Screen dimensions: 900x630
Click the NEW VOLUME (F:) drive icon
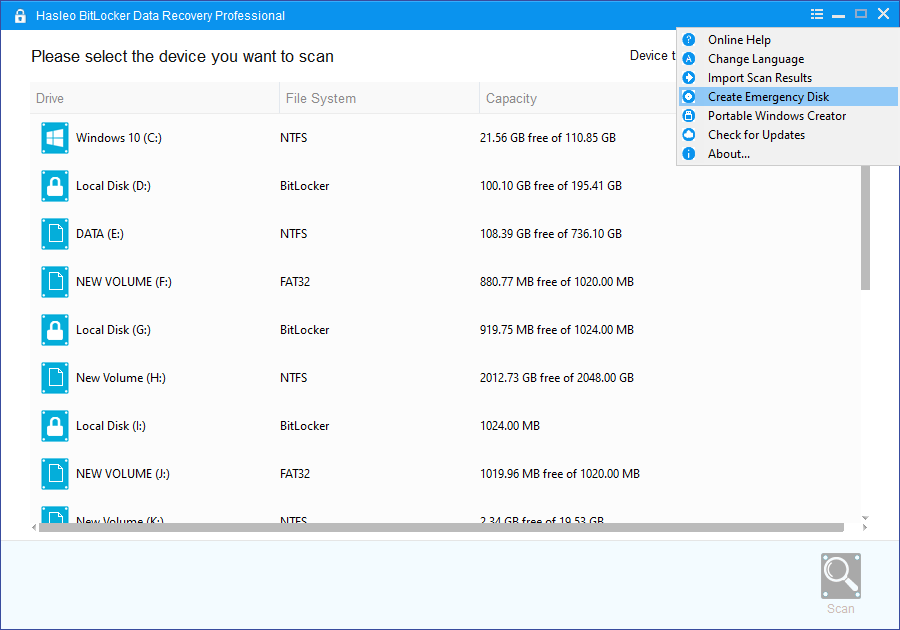pyautogui.click(x=55, y=282)
